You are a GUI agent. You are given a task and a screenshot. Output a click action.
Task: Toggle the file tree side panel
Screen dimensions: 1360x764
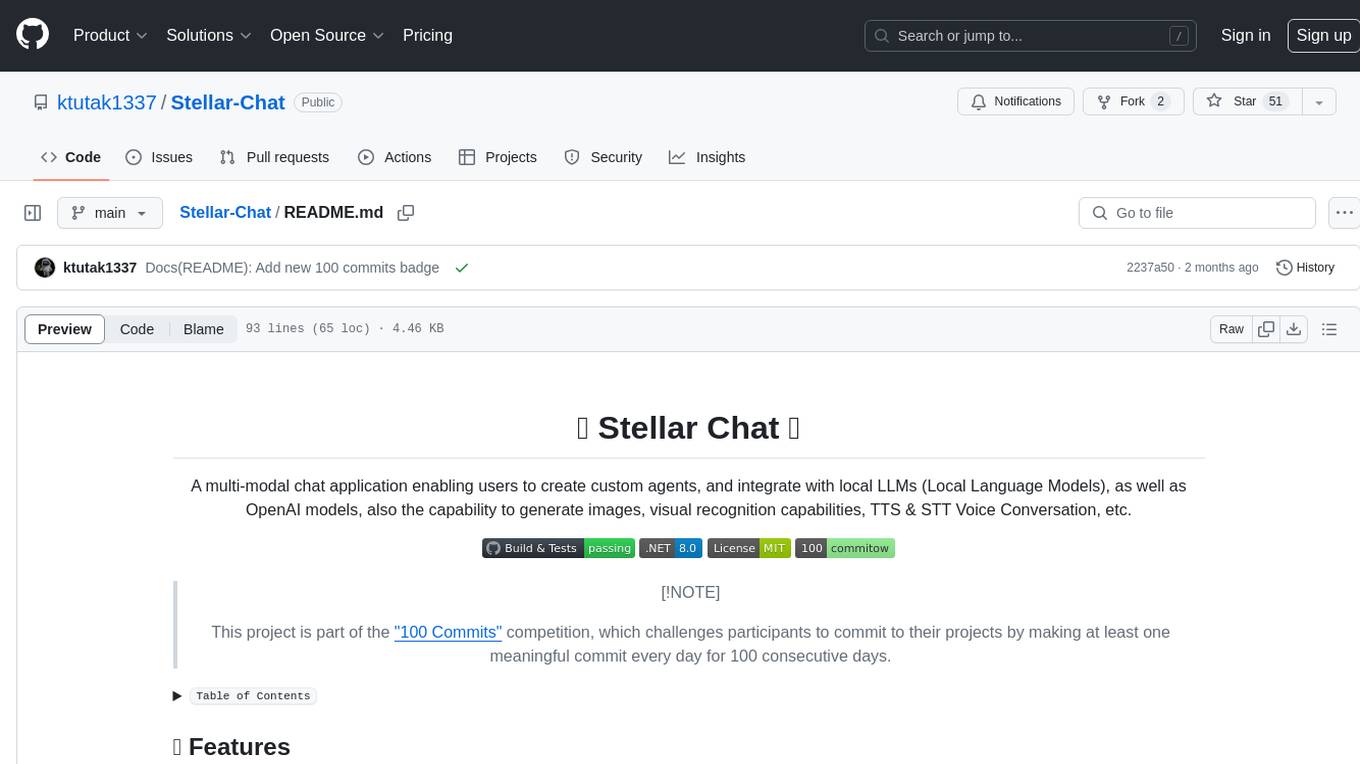(33, 213)
